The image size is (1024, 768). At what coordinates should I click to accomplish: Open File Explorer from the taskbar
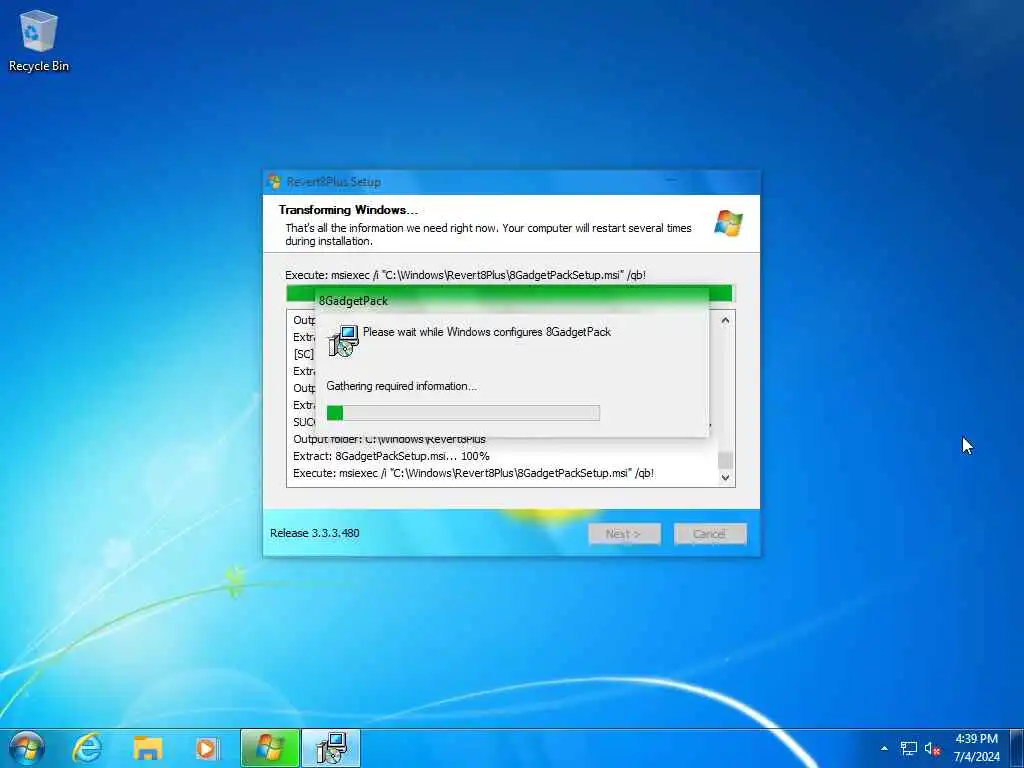click(148, 748)
